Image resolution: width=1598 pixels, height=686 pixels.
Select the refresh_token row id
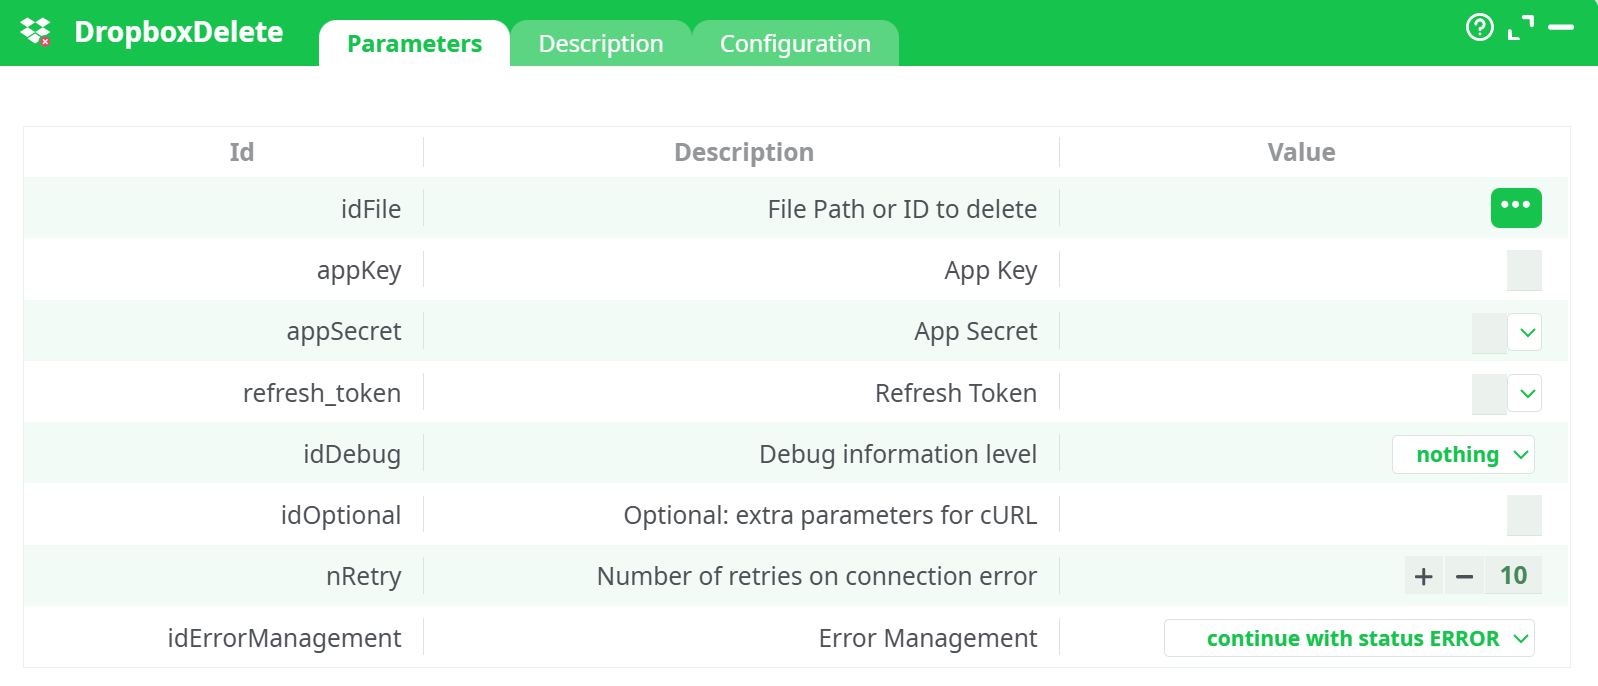[x=322, y=393]
